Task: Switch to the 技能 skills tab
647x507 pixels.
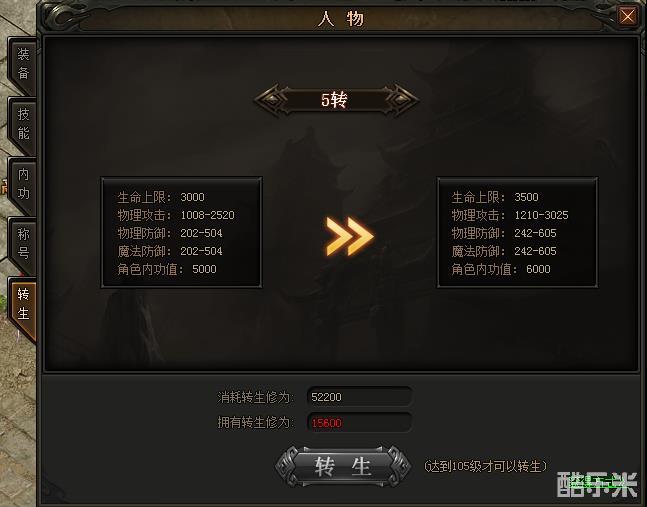Action: pyautogui.click(x=23, y=125)
